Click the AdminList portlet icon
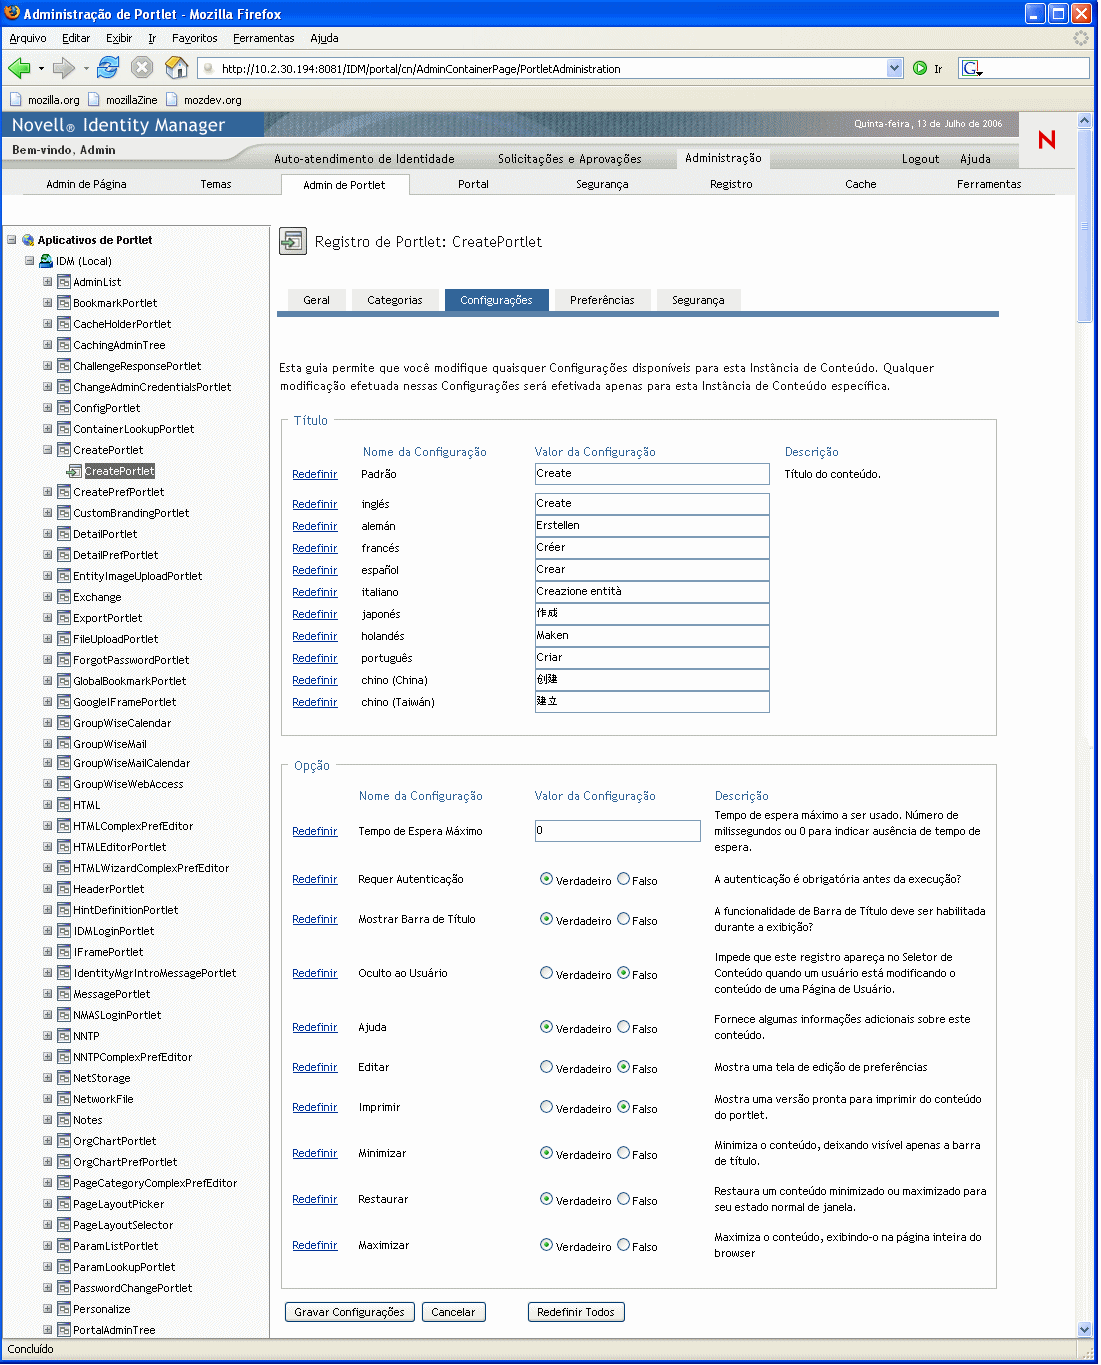The height and width of the screenshot is (1365, 1101). click(64, 282)
